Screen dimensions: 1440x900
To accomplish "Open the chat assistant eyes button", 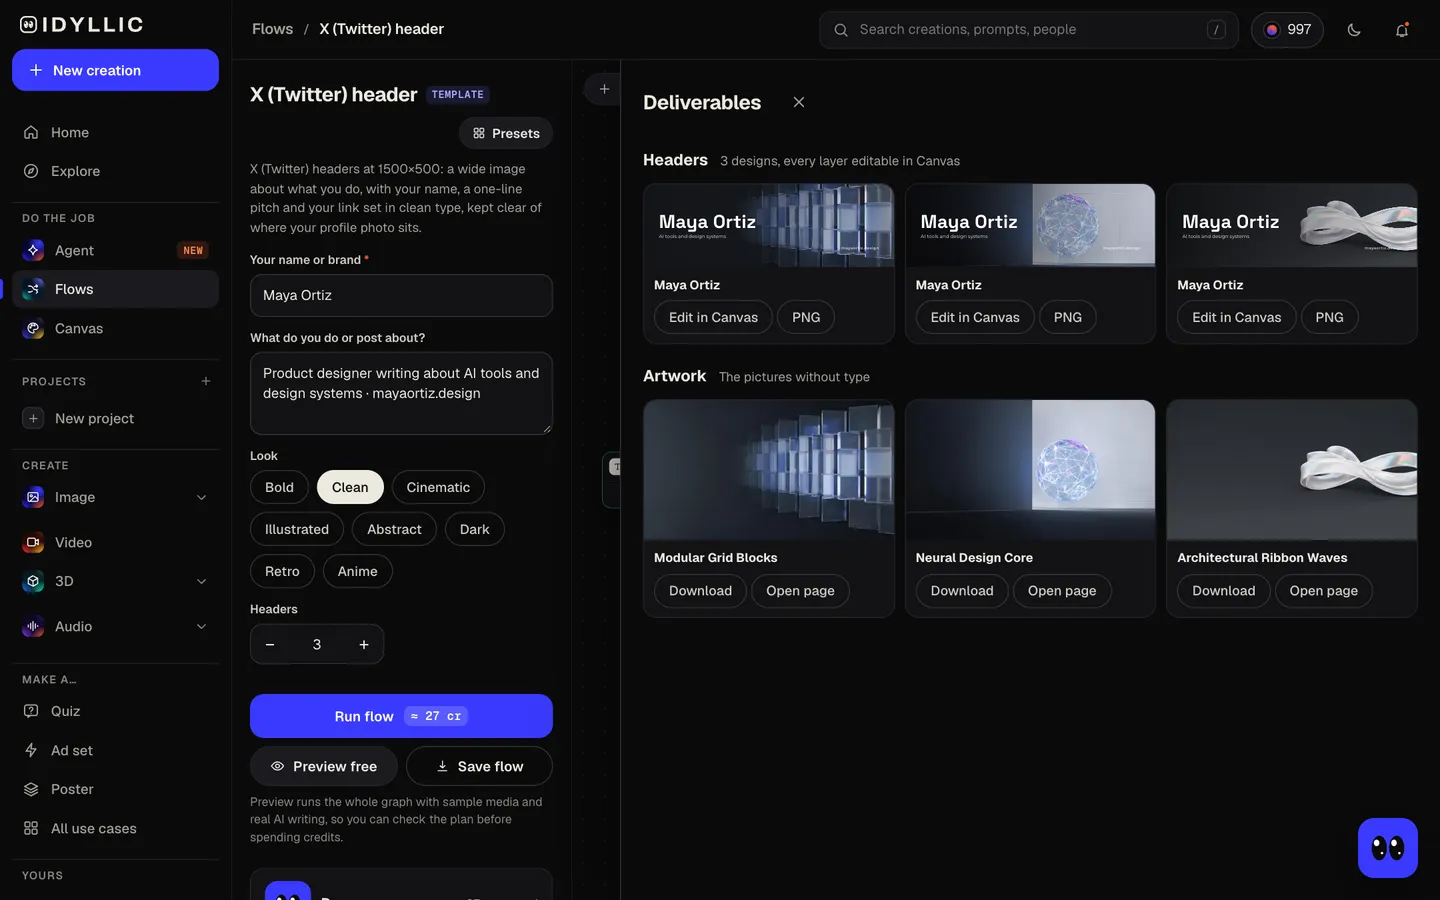I will (1388, 848).
